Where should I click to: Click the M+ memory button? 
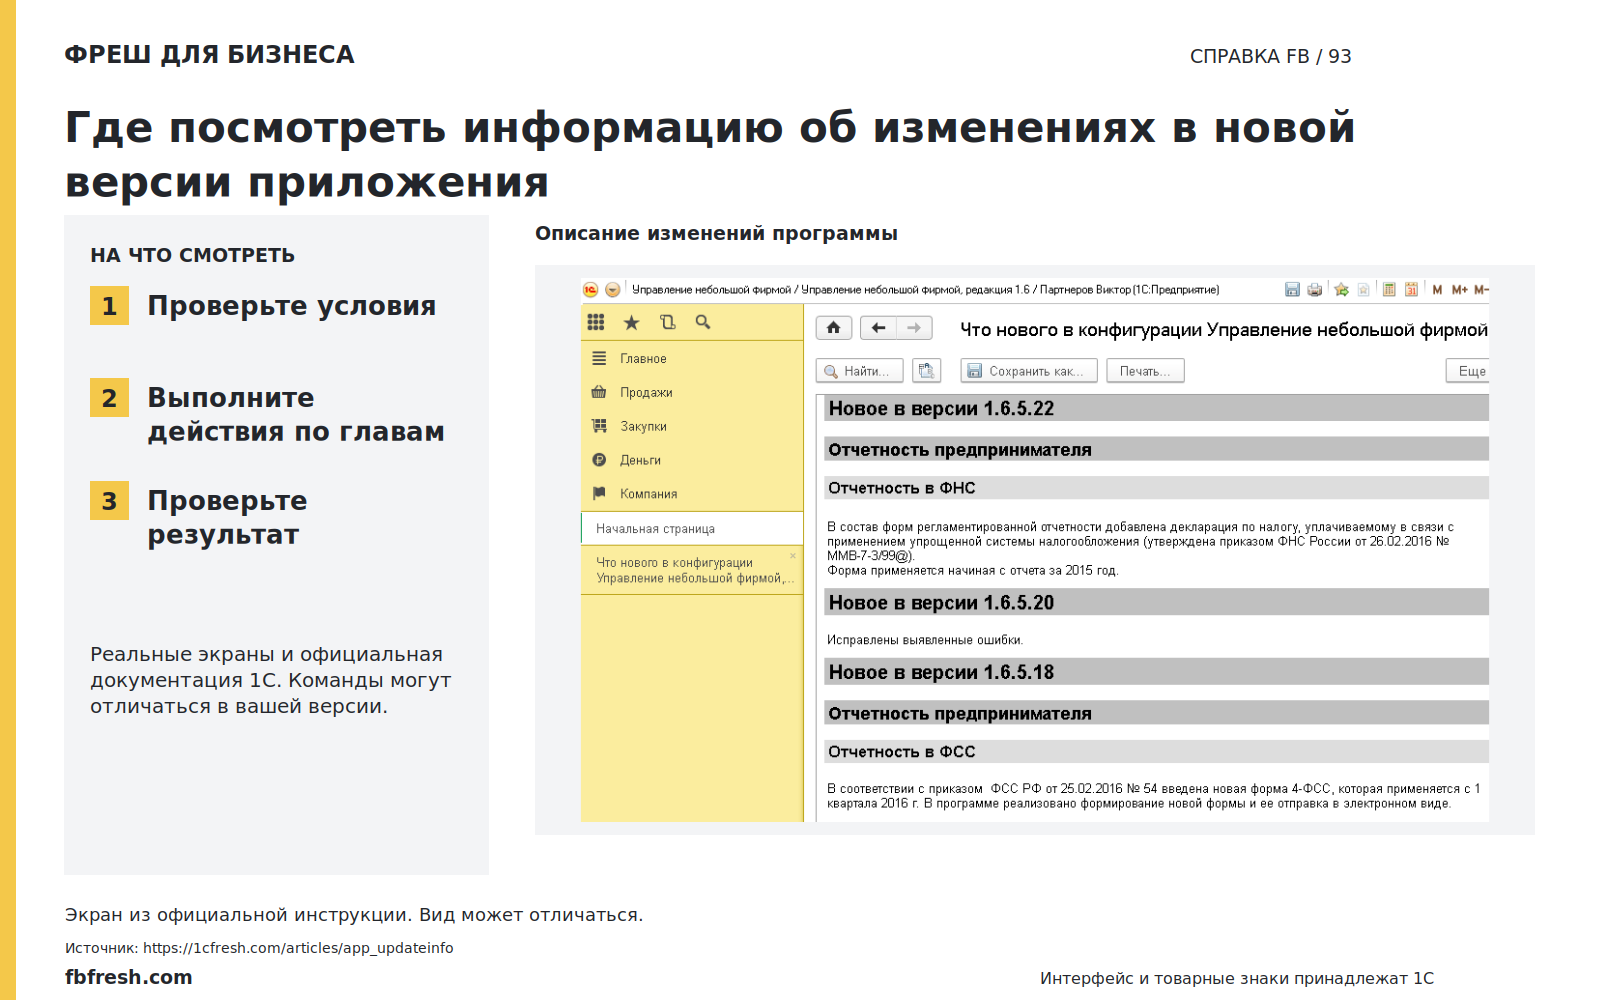pyautogui.click(x=1460, y=290)
